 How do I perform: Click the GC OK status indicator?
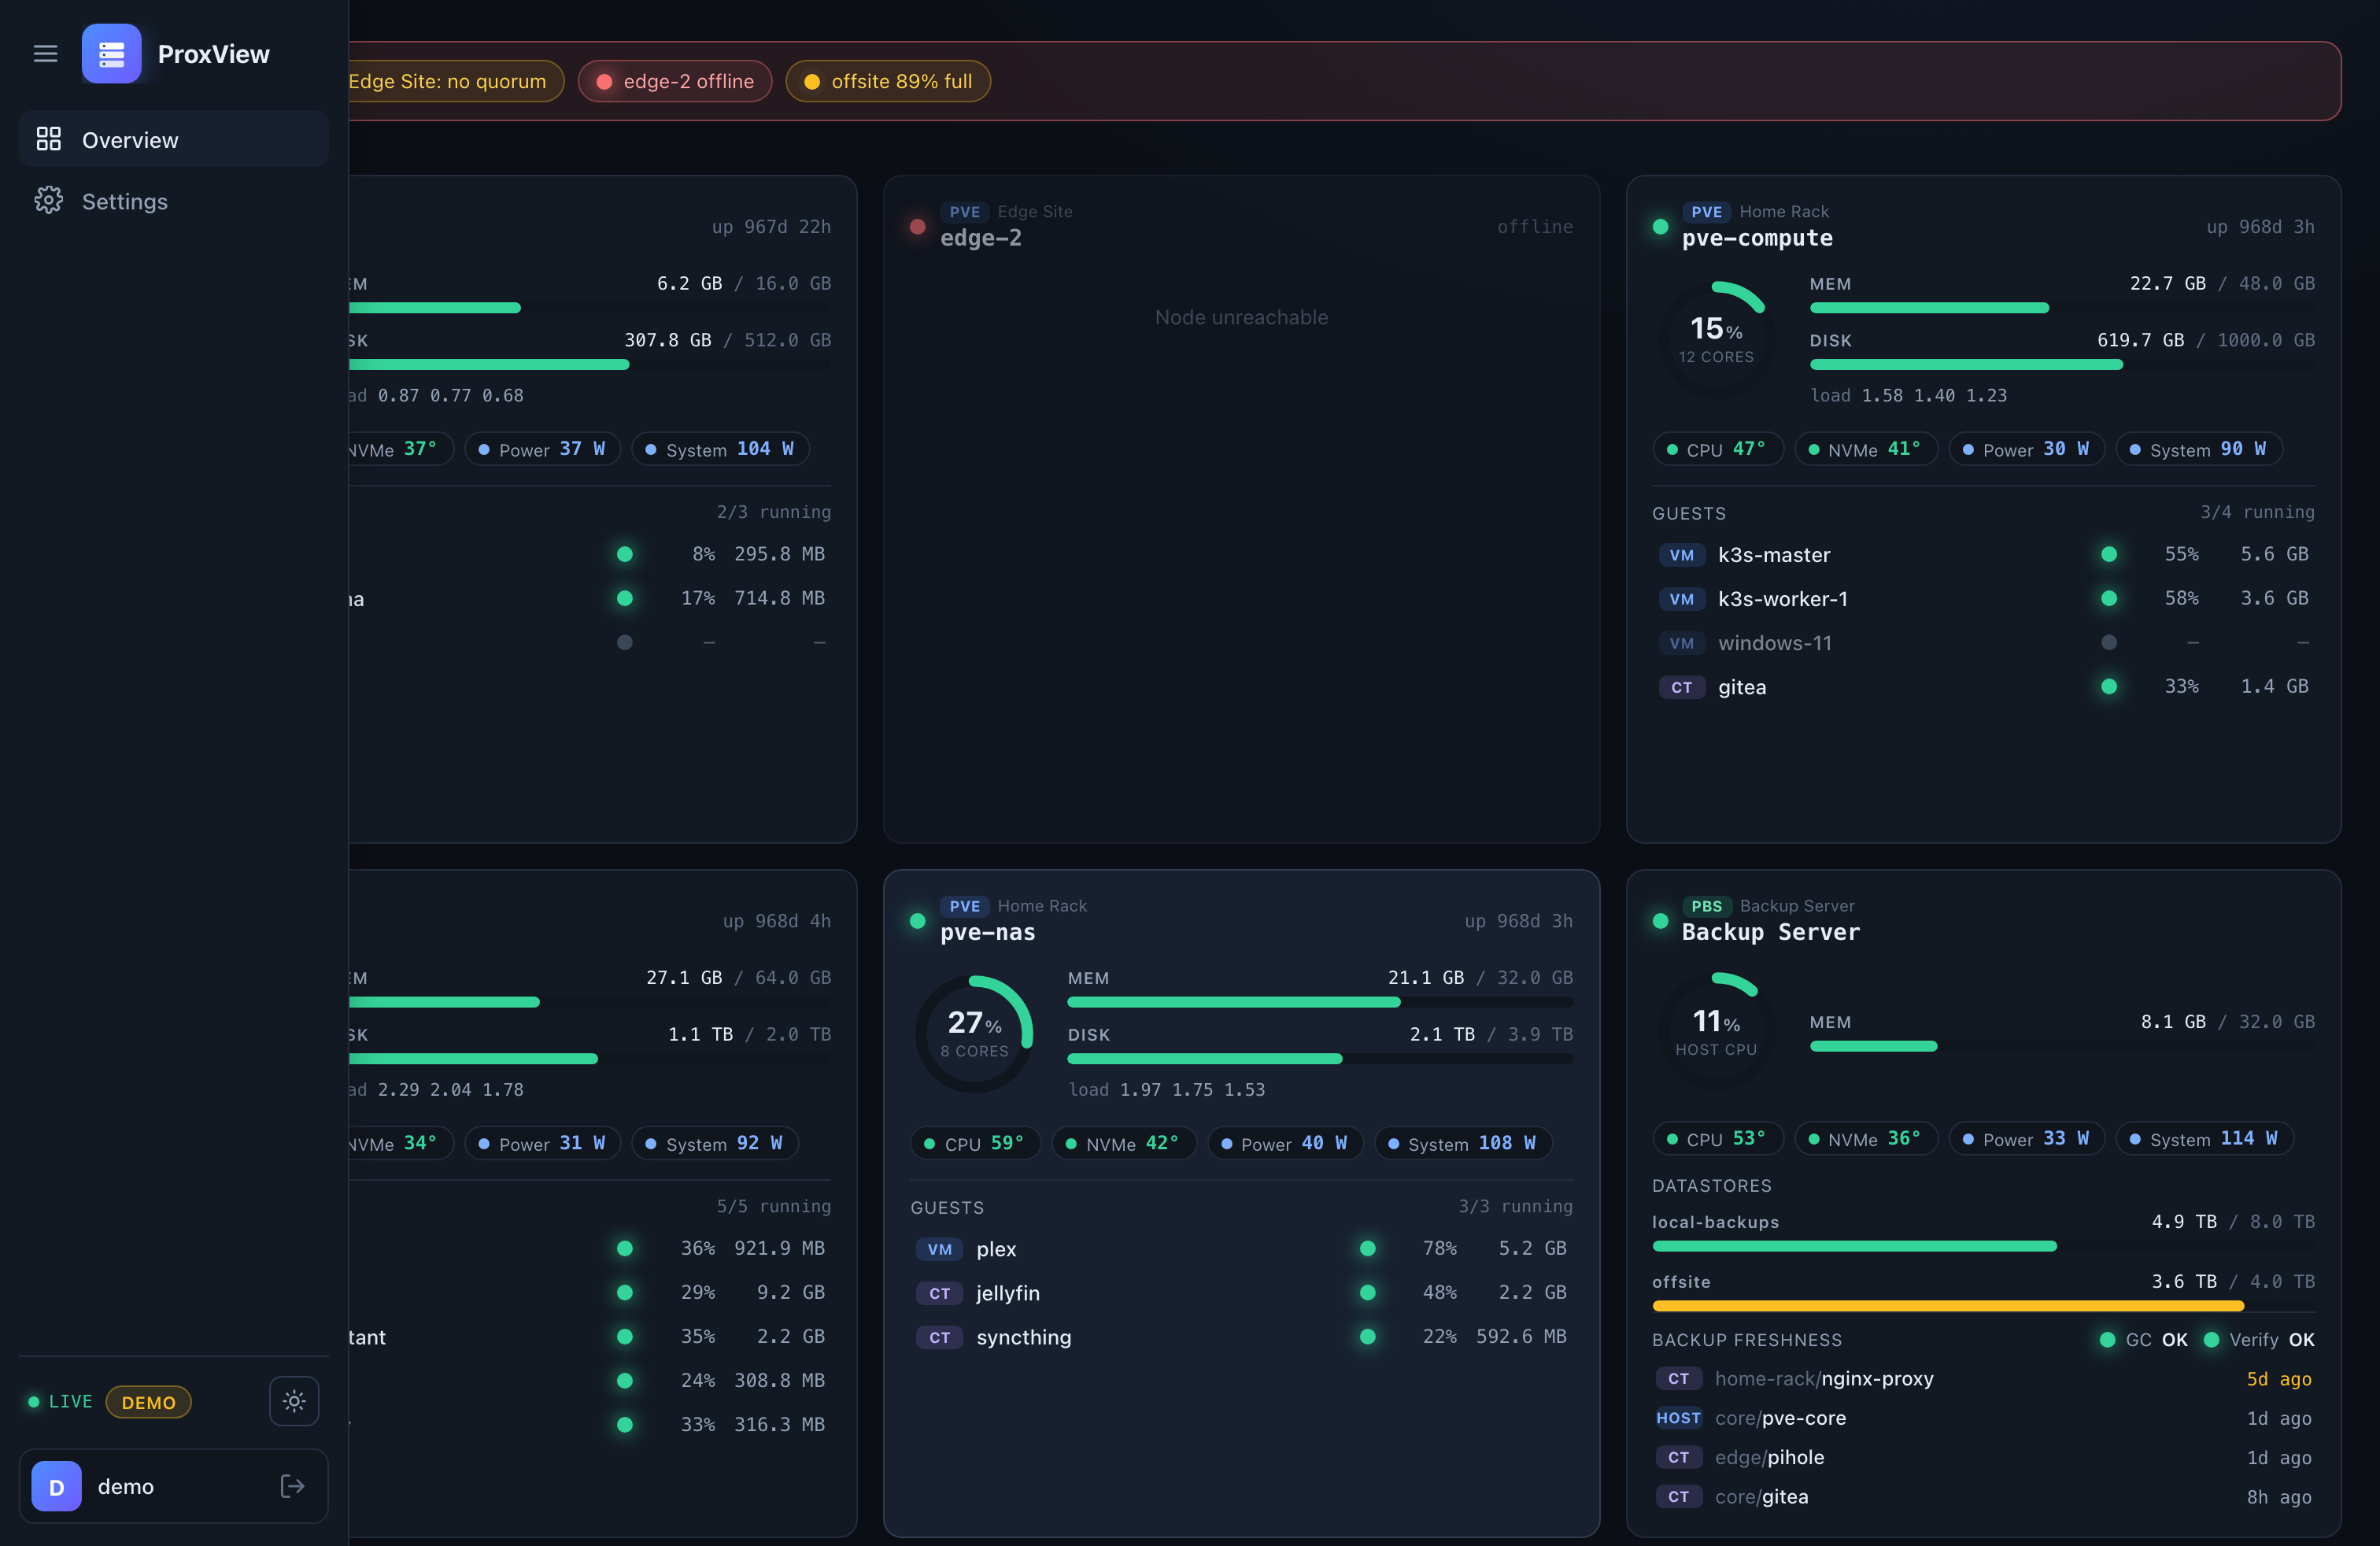pyautogui.click(x=2144, y=1340)
